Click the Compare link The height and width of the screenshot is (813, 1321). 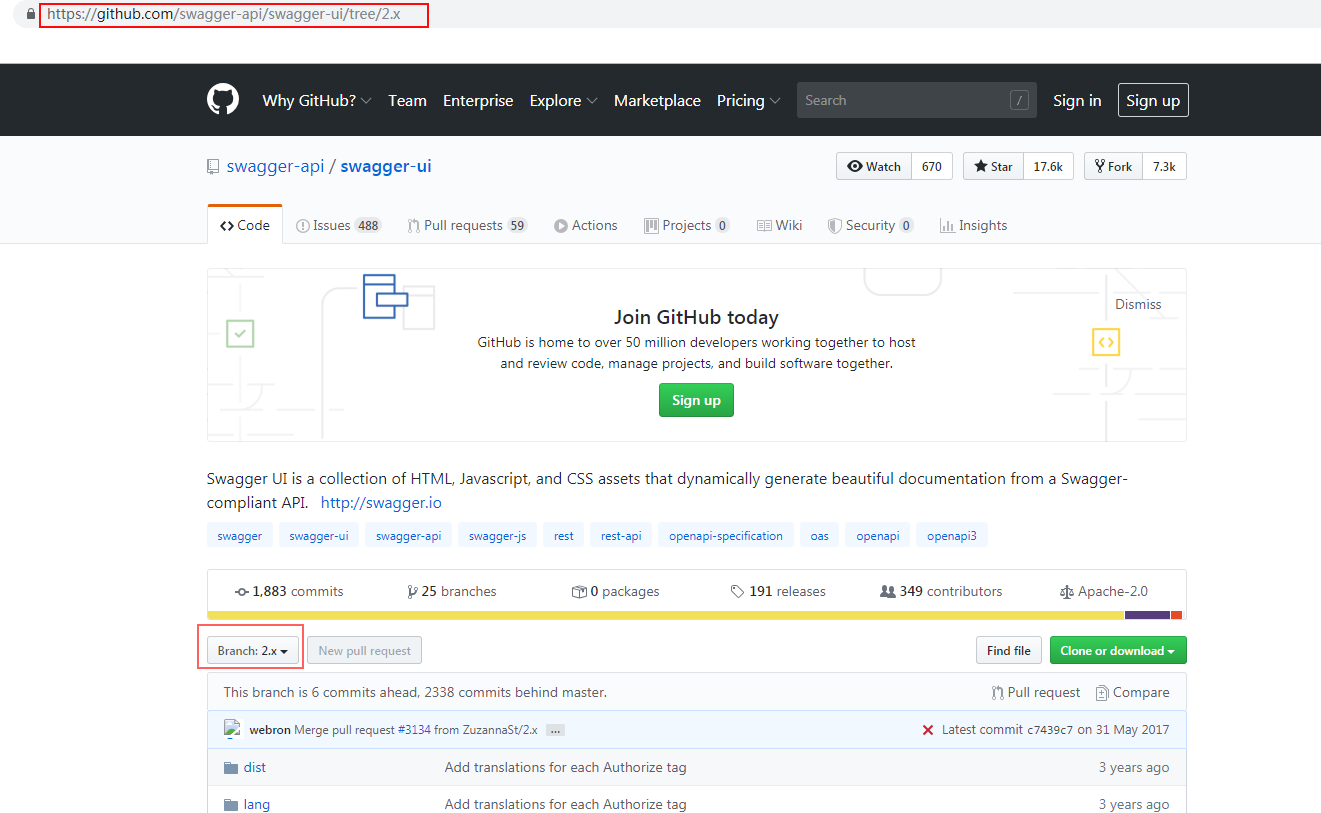point(1133,692)
